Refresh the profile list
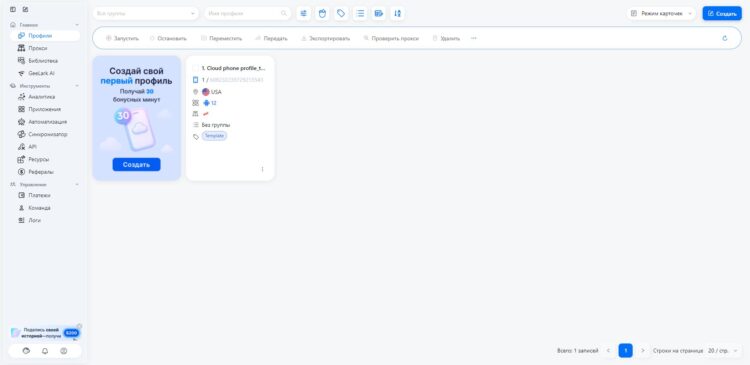Screen dimensions: 750x365 pyautogui.click(x=725, y=38)
